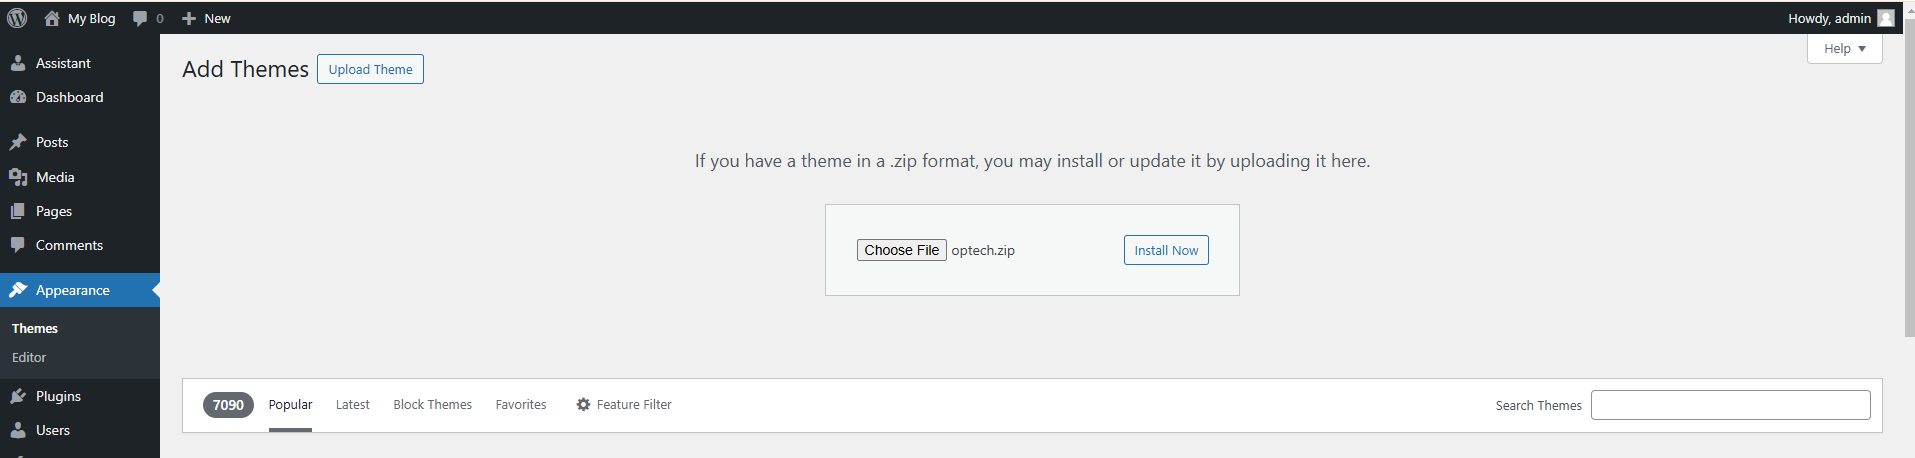Click the Upload Theme button

tap(370, 69)
